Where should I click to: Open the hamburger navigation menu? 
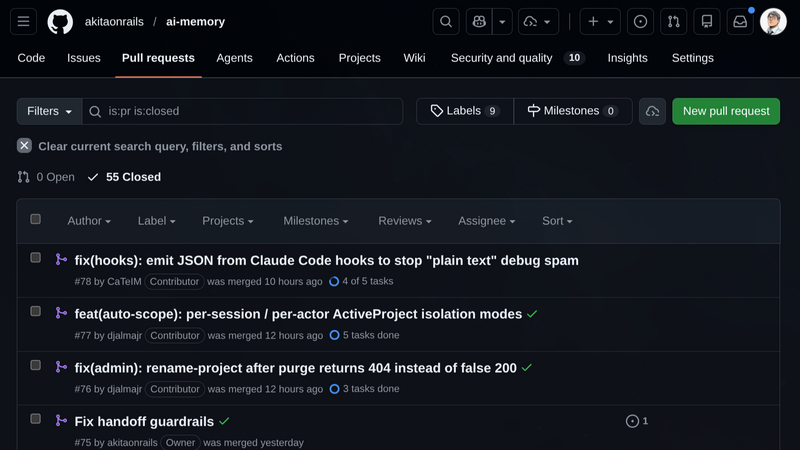(23, 21)
